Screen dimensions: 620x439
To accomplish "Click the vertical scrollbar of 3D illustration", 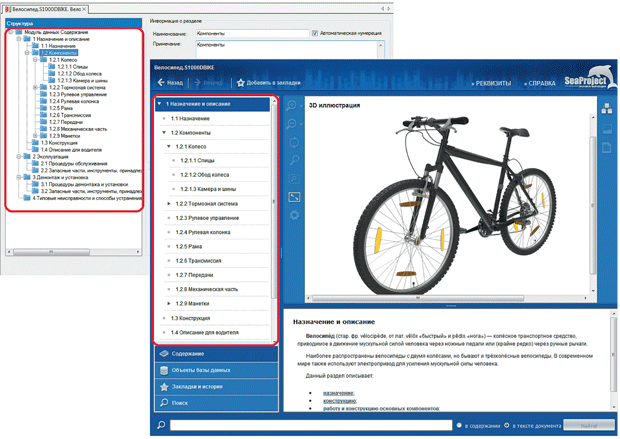I will pos(593,205).
